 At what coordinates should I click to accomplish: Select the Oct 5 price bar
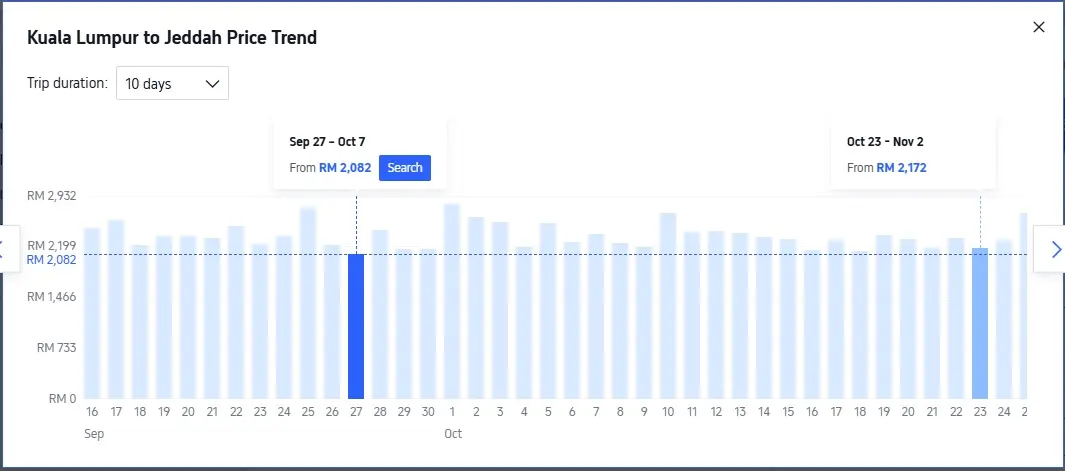point(548,311)
